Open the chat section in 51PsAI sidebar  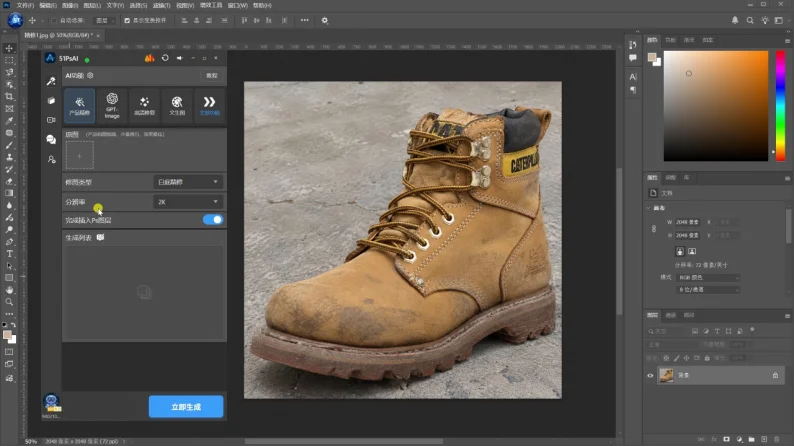point(51,139)
